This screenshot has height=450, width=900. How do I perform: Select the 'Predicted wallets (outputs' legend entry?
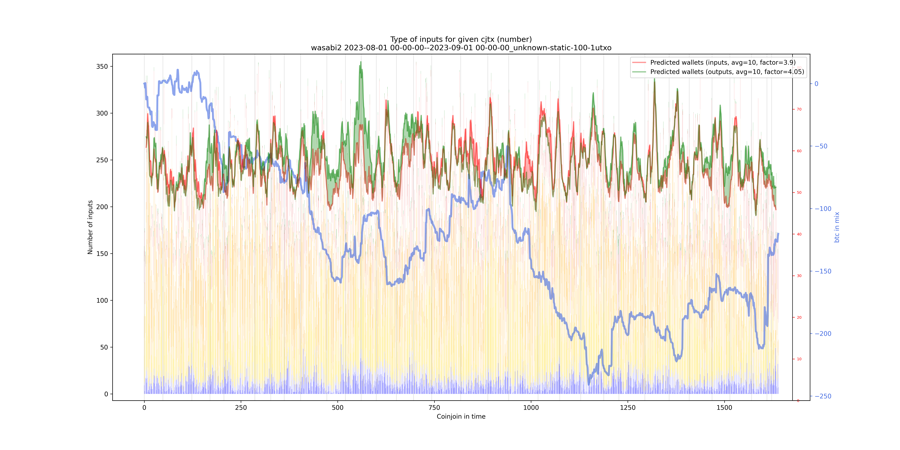(727, 72)
